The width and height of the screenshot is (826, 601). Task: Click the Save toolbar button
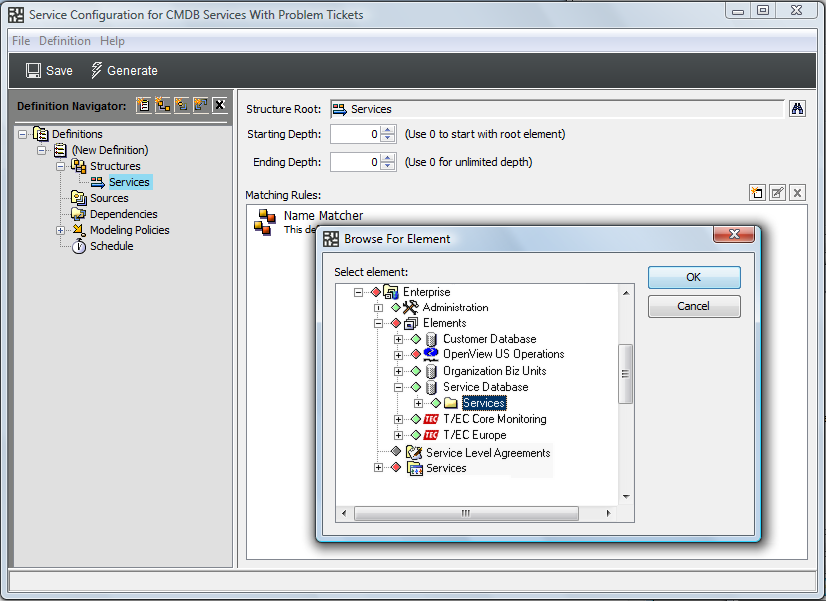pos(49,71)
